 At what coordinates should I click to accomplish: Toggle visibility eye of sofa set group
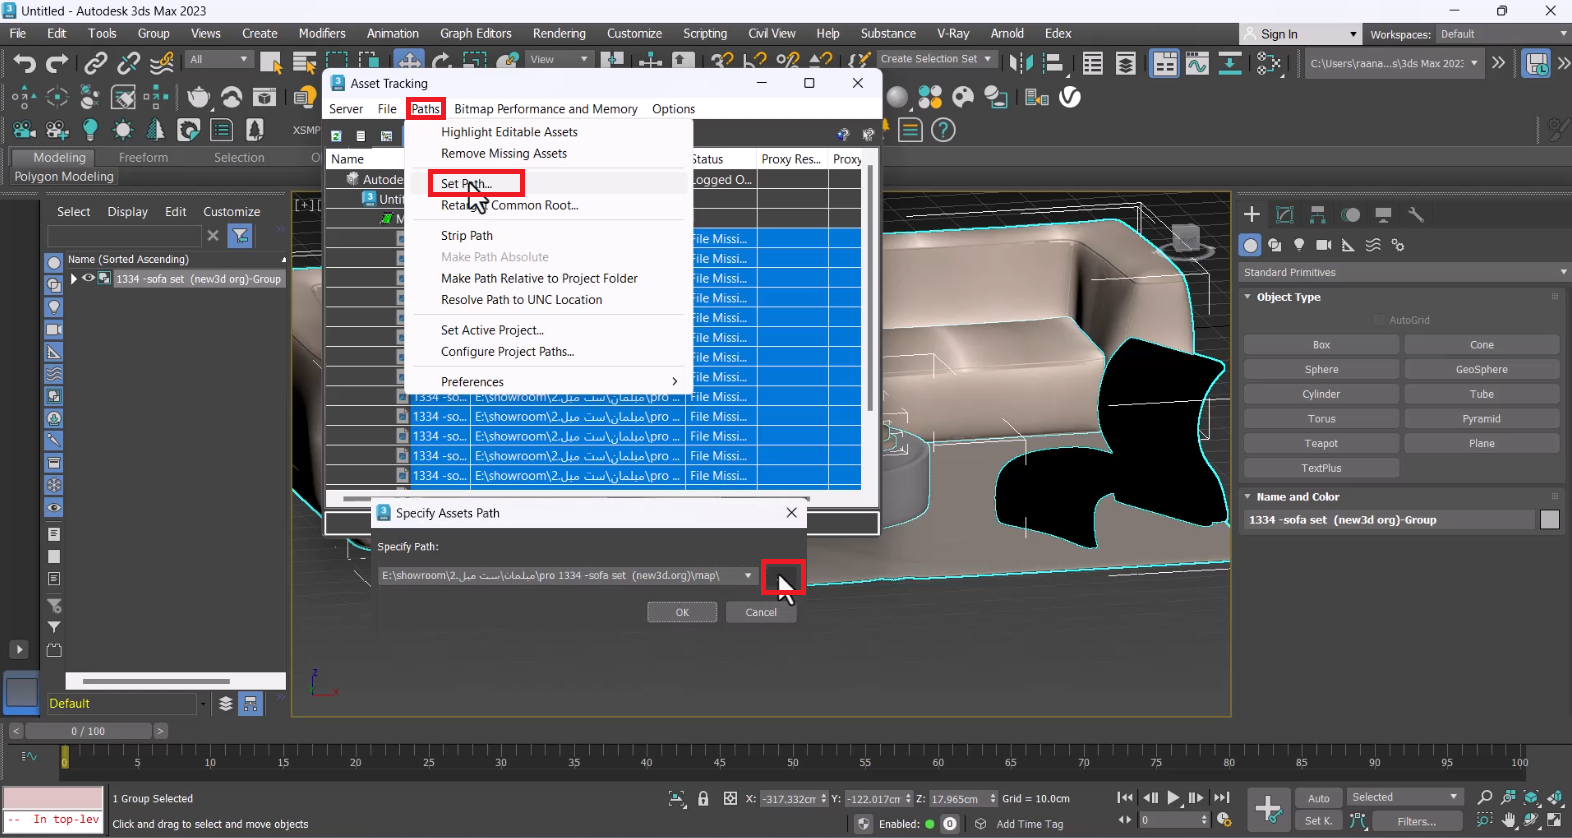click(x=88, y=279)
